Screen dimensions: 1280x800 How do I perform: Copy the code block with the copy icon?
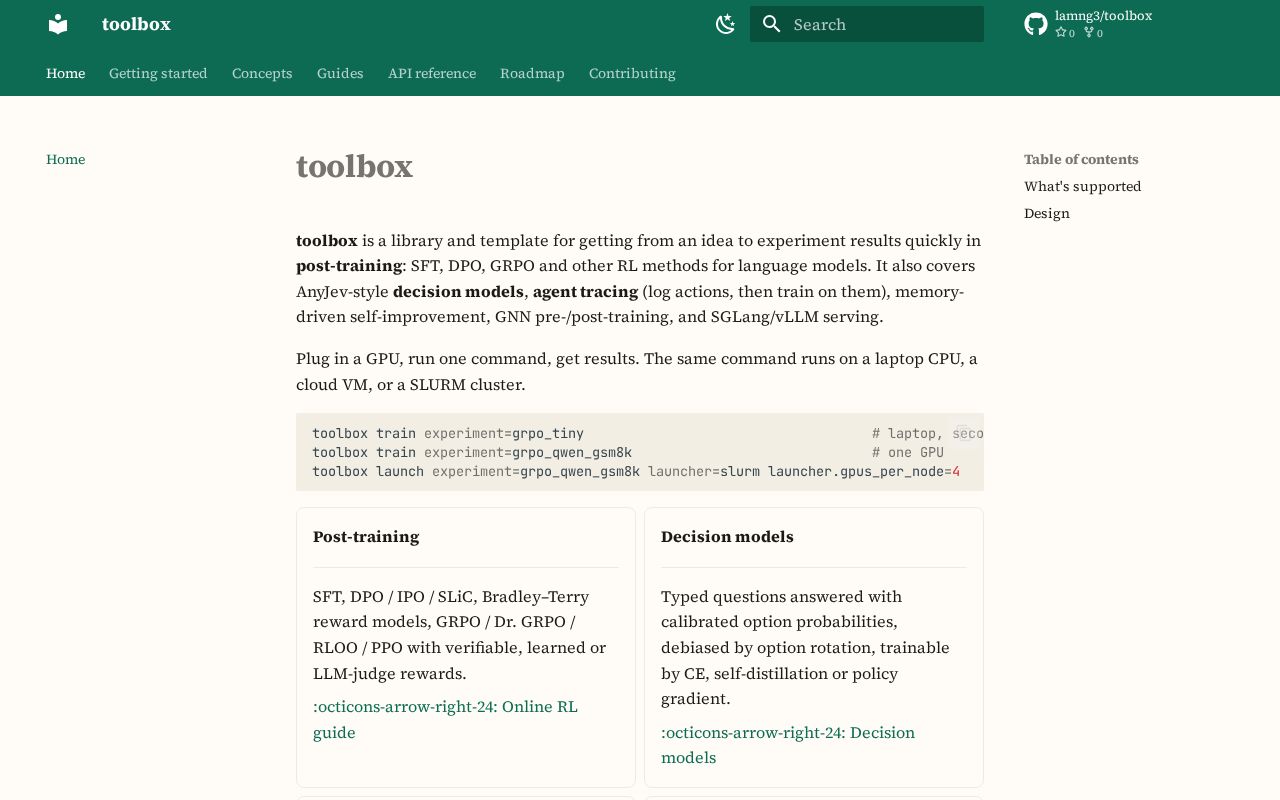pos(962,433)
